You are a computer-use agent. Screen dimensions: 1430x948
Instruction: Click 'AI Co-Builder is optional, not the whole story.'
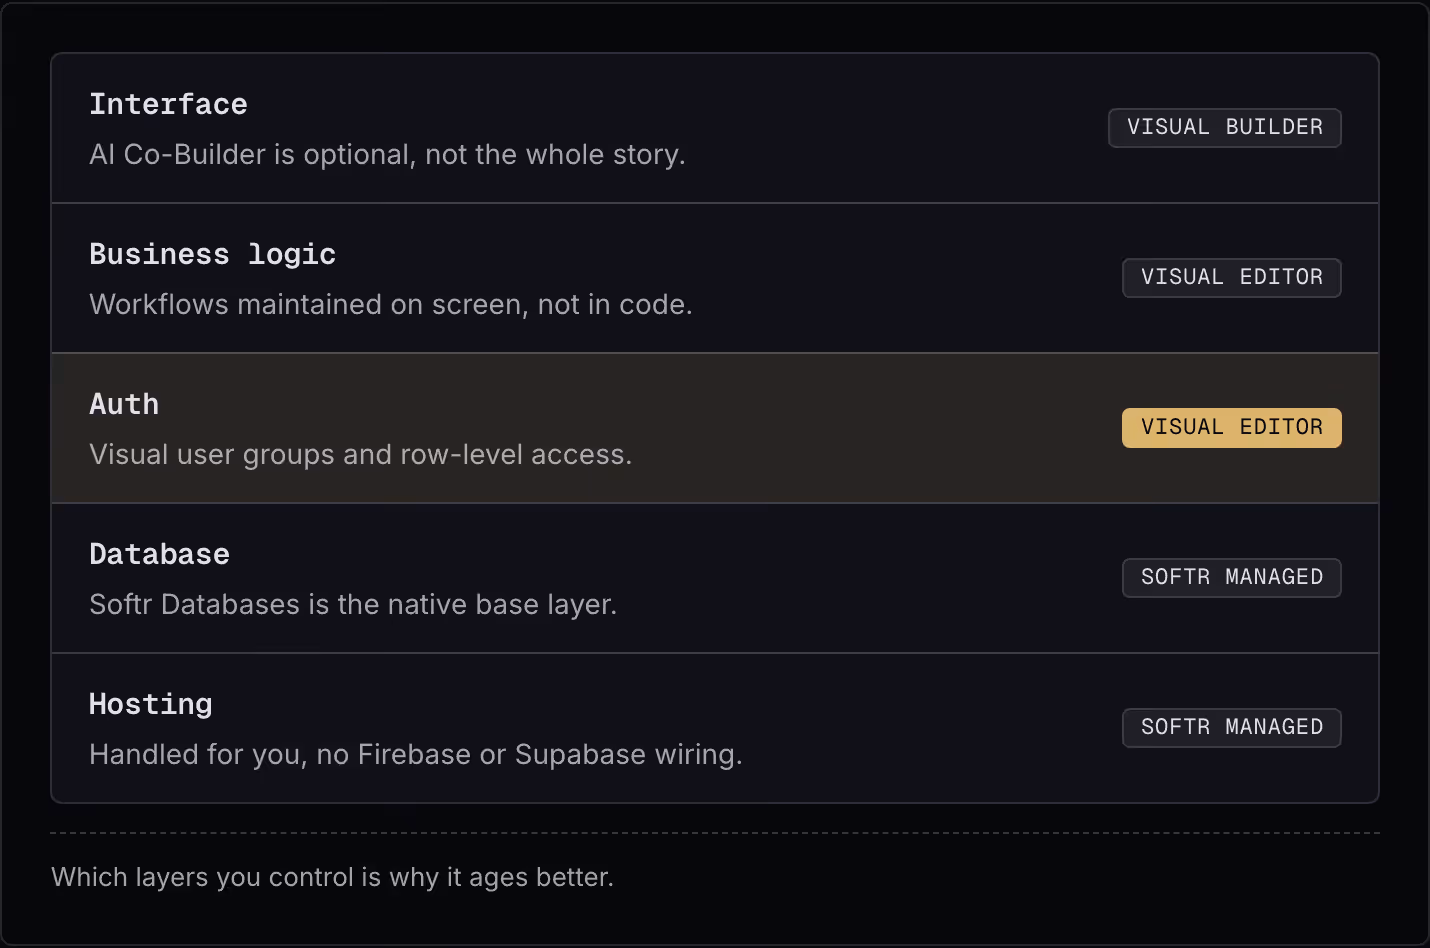(387, 155)
